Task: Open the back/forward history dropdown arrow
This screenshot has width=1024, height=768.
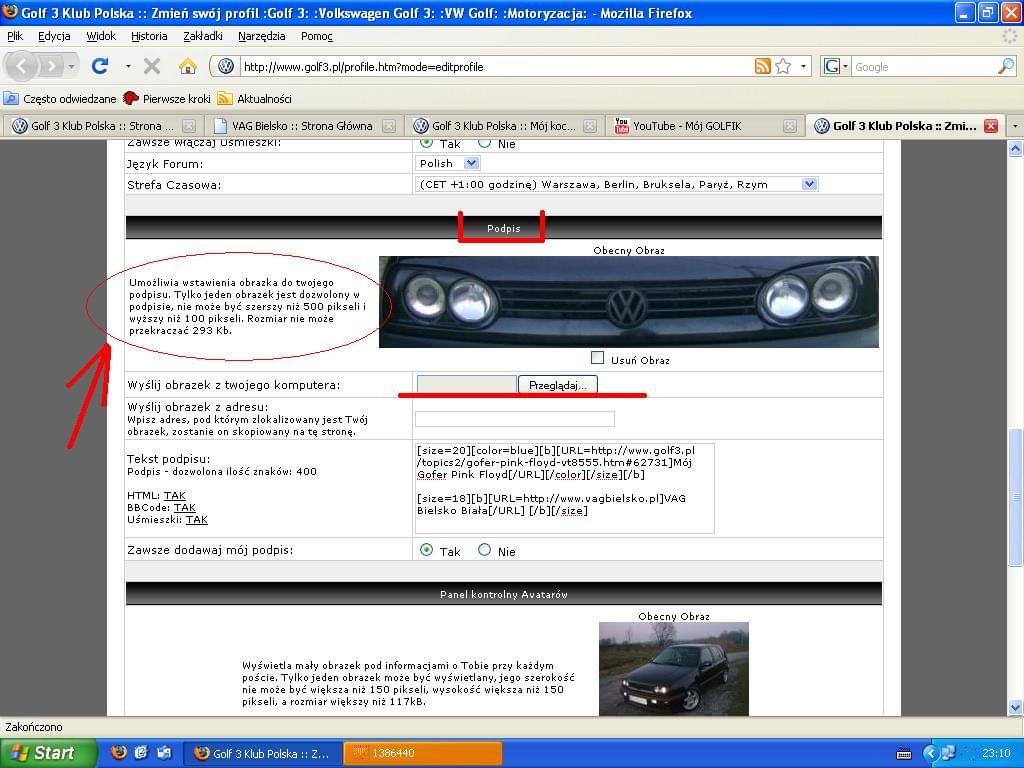Action: pyautogui.click(x=71, y=66)
